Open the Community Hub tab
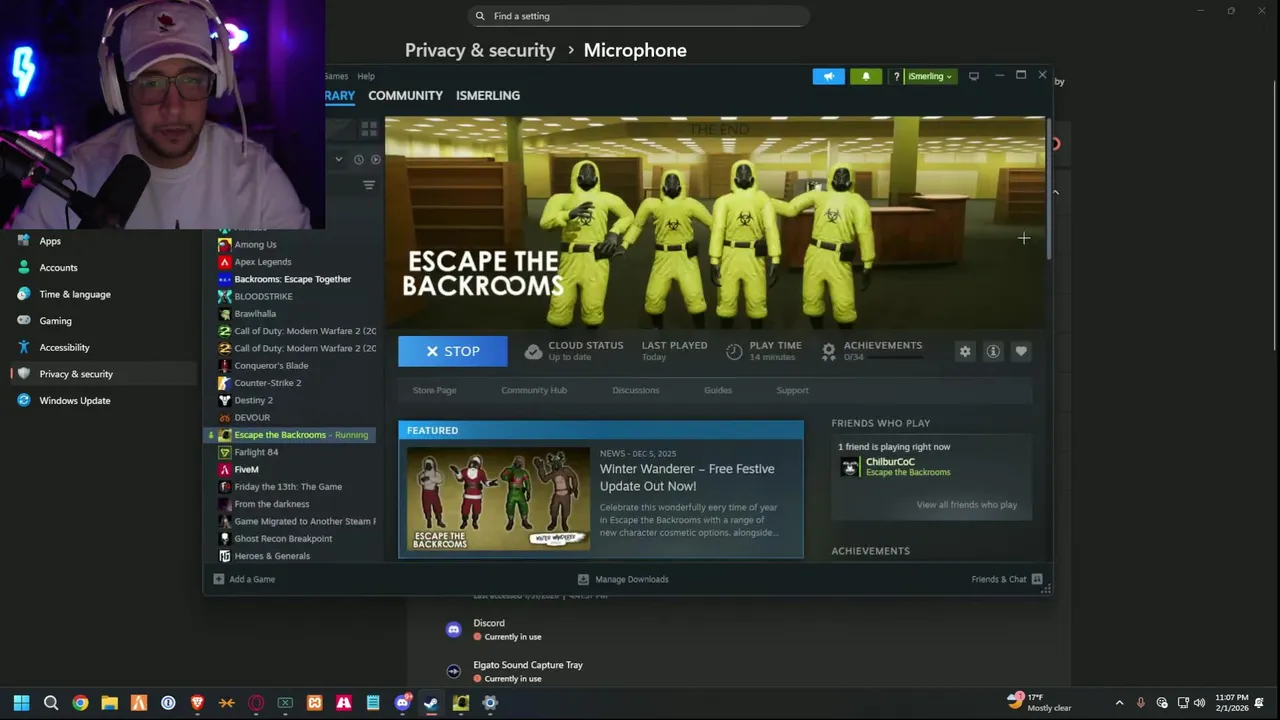1280x720 pixels. coord(534,390)
